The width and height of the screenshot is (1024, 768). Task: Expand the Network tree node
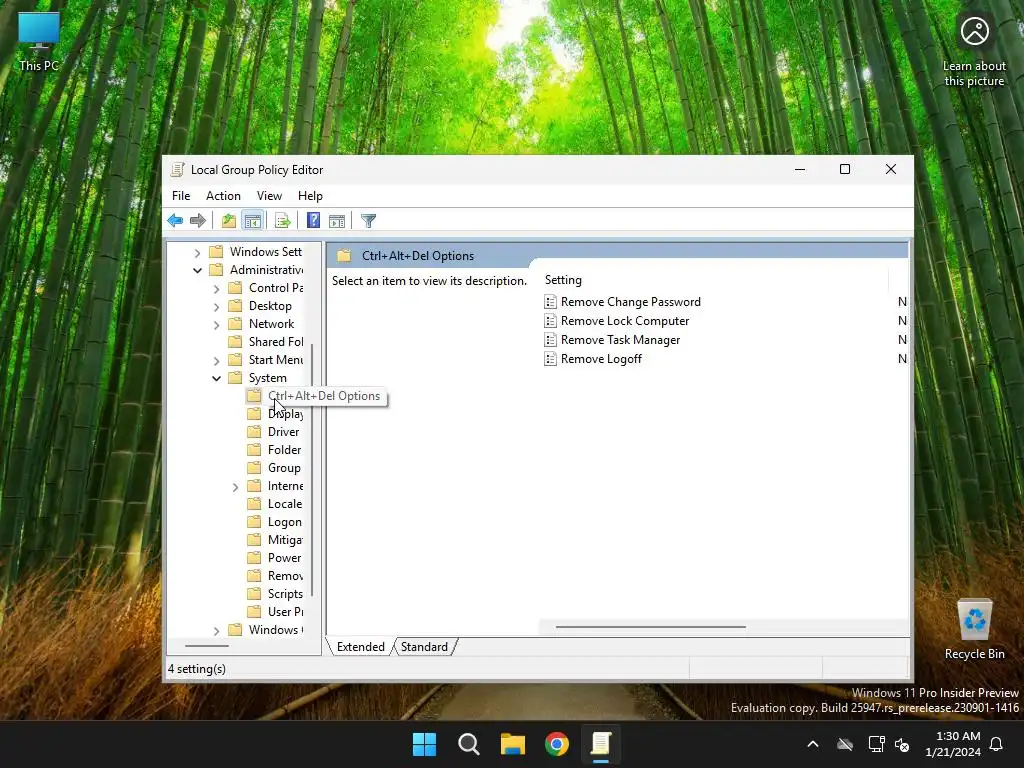click(x=216, y=324)
